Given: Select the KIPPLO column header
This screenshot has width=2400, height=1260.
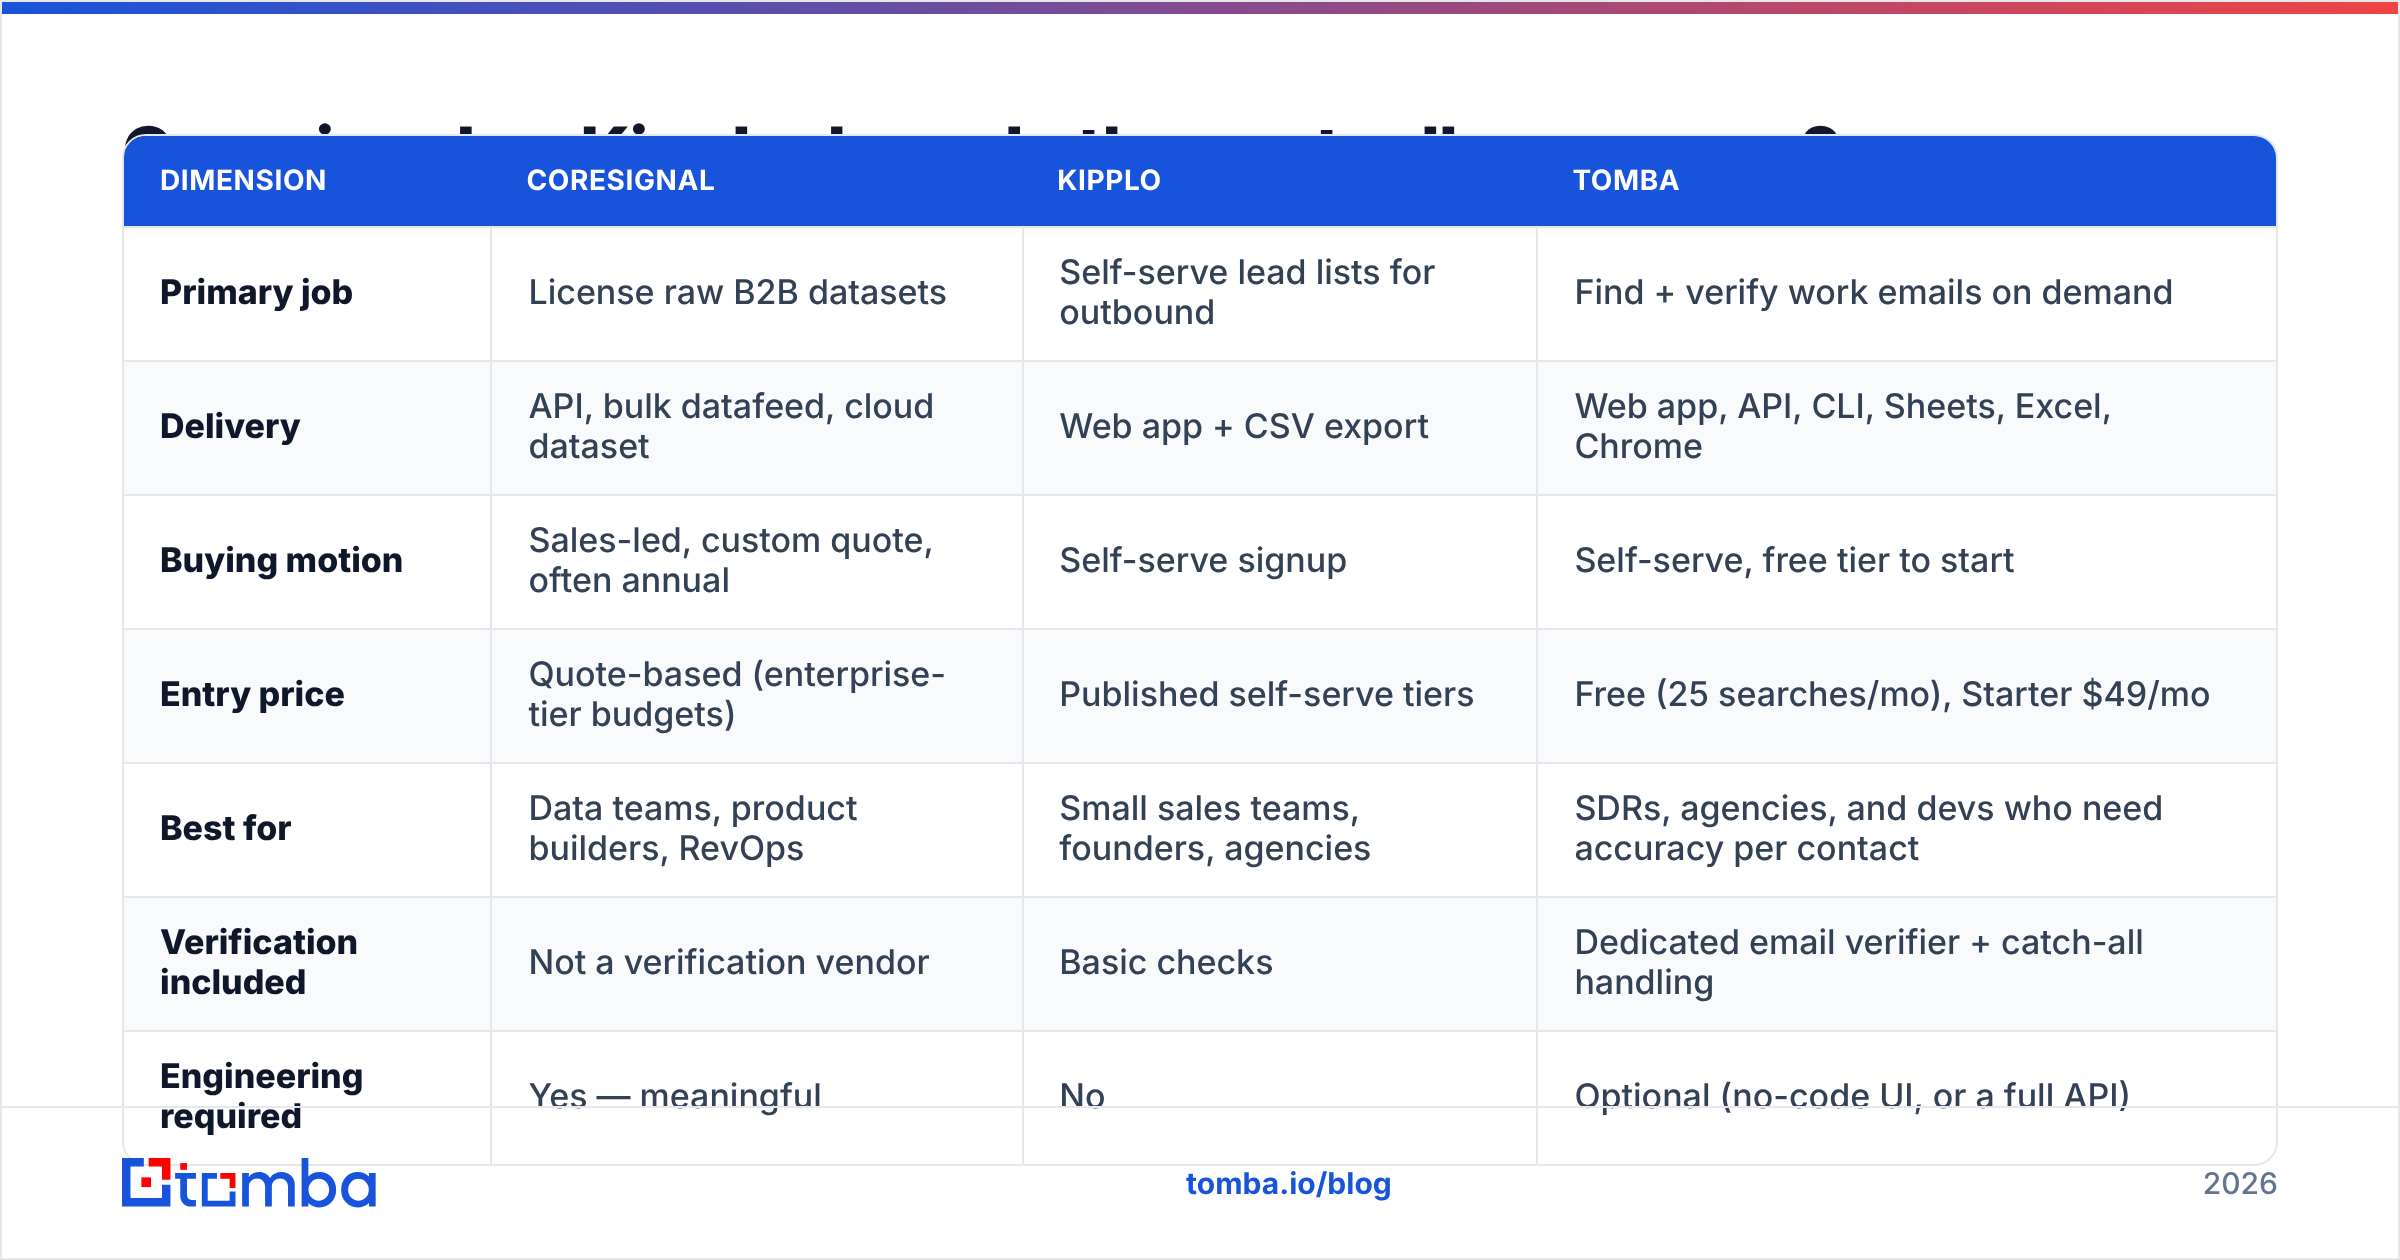Looking at the screenshot, I should pos(1109,180).
